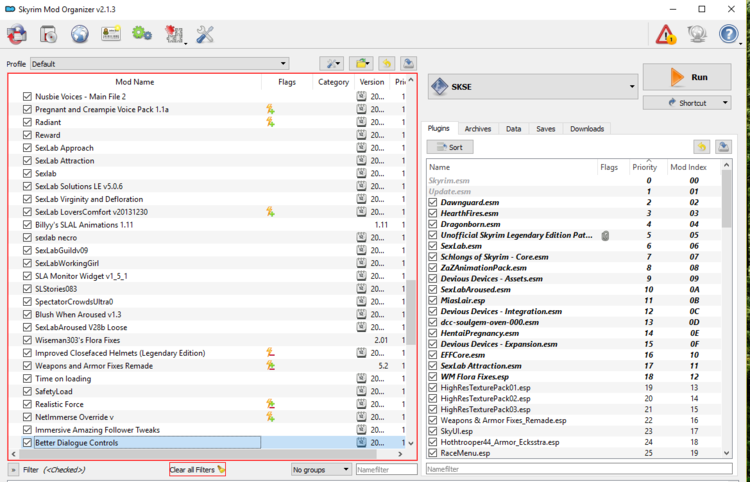Open the executables gears icon
Image resolution: width=750 pixels, height=482 pixels.
pos(142,33)
